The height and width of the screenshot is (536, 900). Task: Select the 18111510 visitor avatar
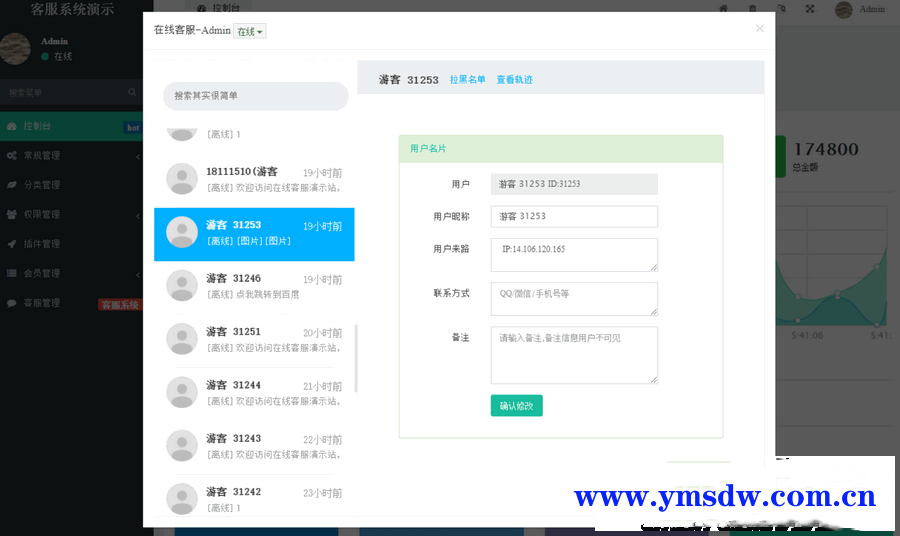tap(181, 178)
